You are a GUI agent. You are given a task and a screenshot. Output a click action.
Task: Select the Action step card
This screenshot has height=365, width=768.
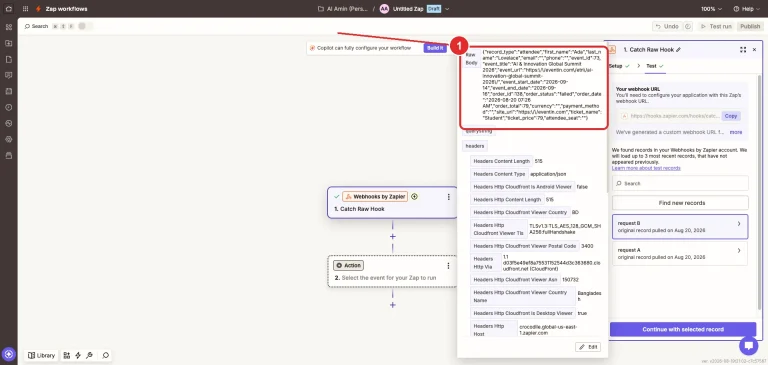click(x=392, y=271)
